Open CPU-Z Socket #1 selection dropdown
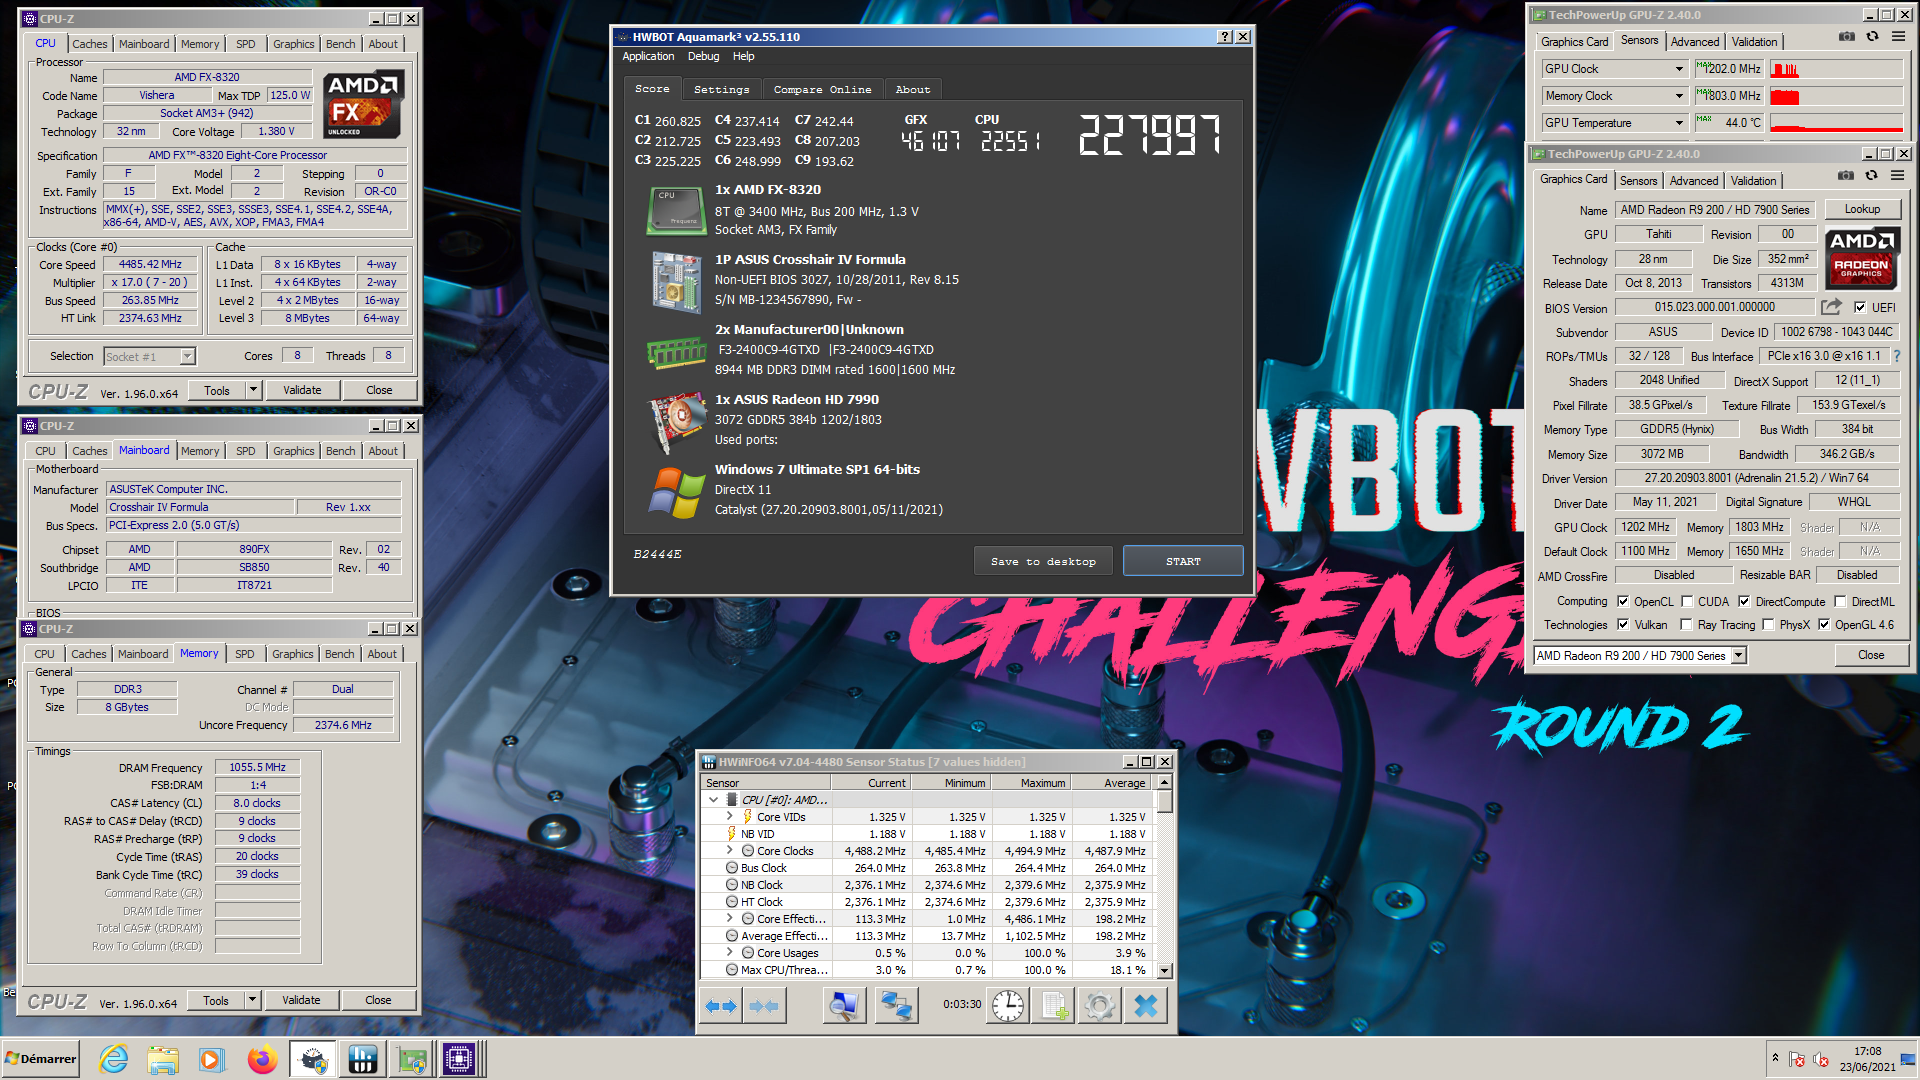 pyautogui.click(x=187, y=356)
